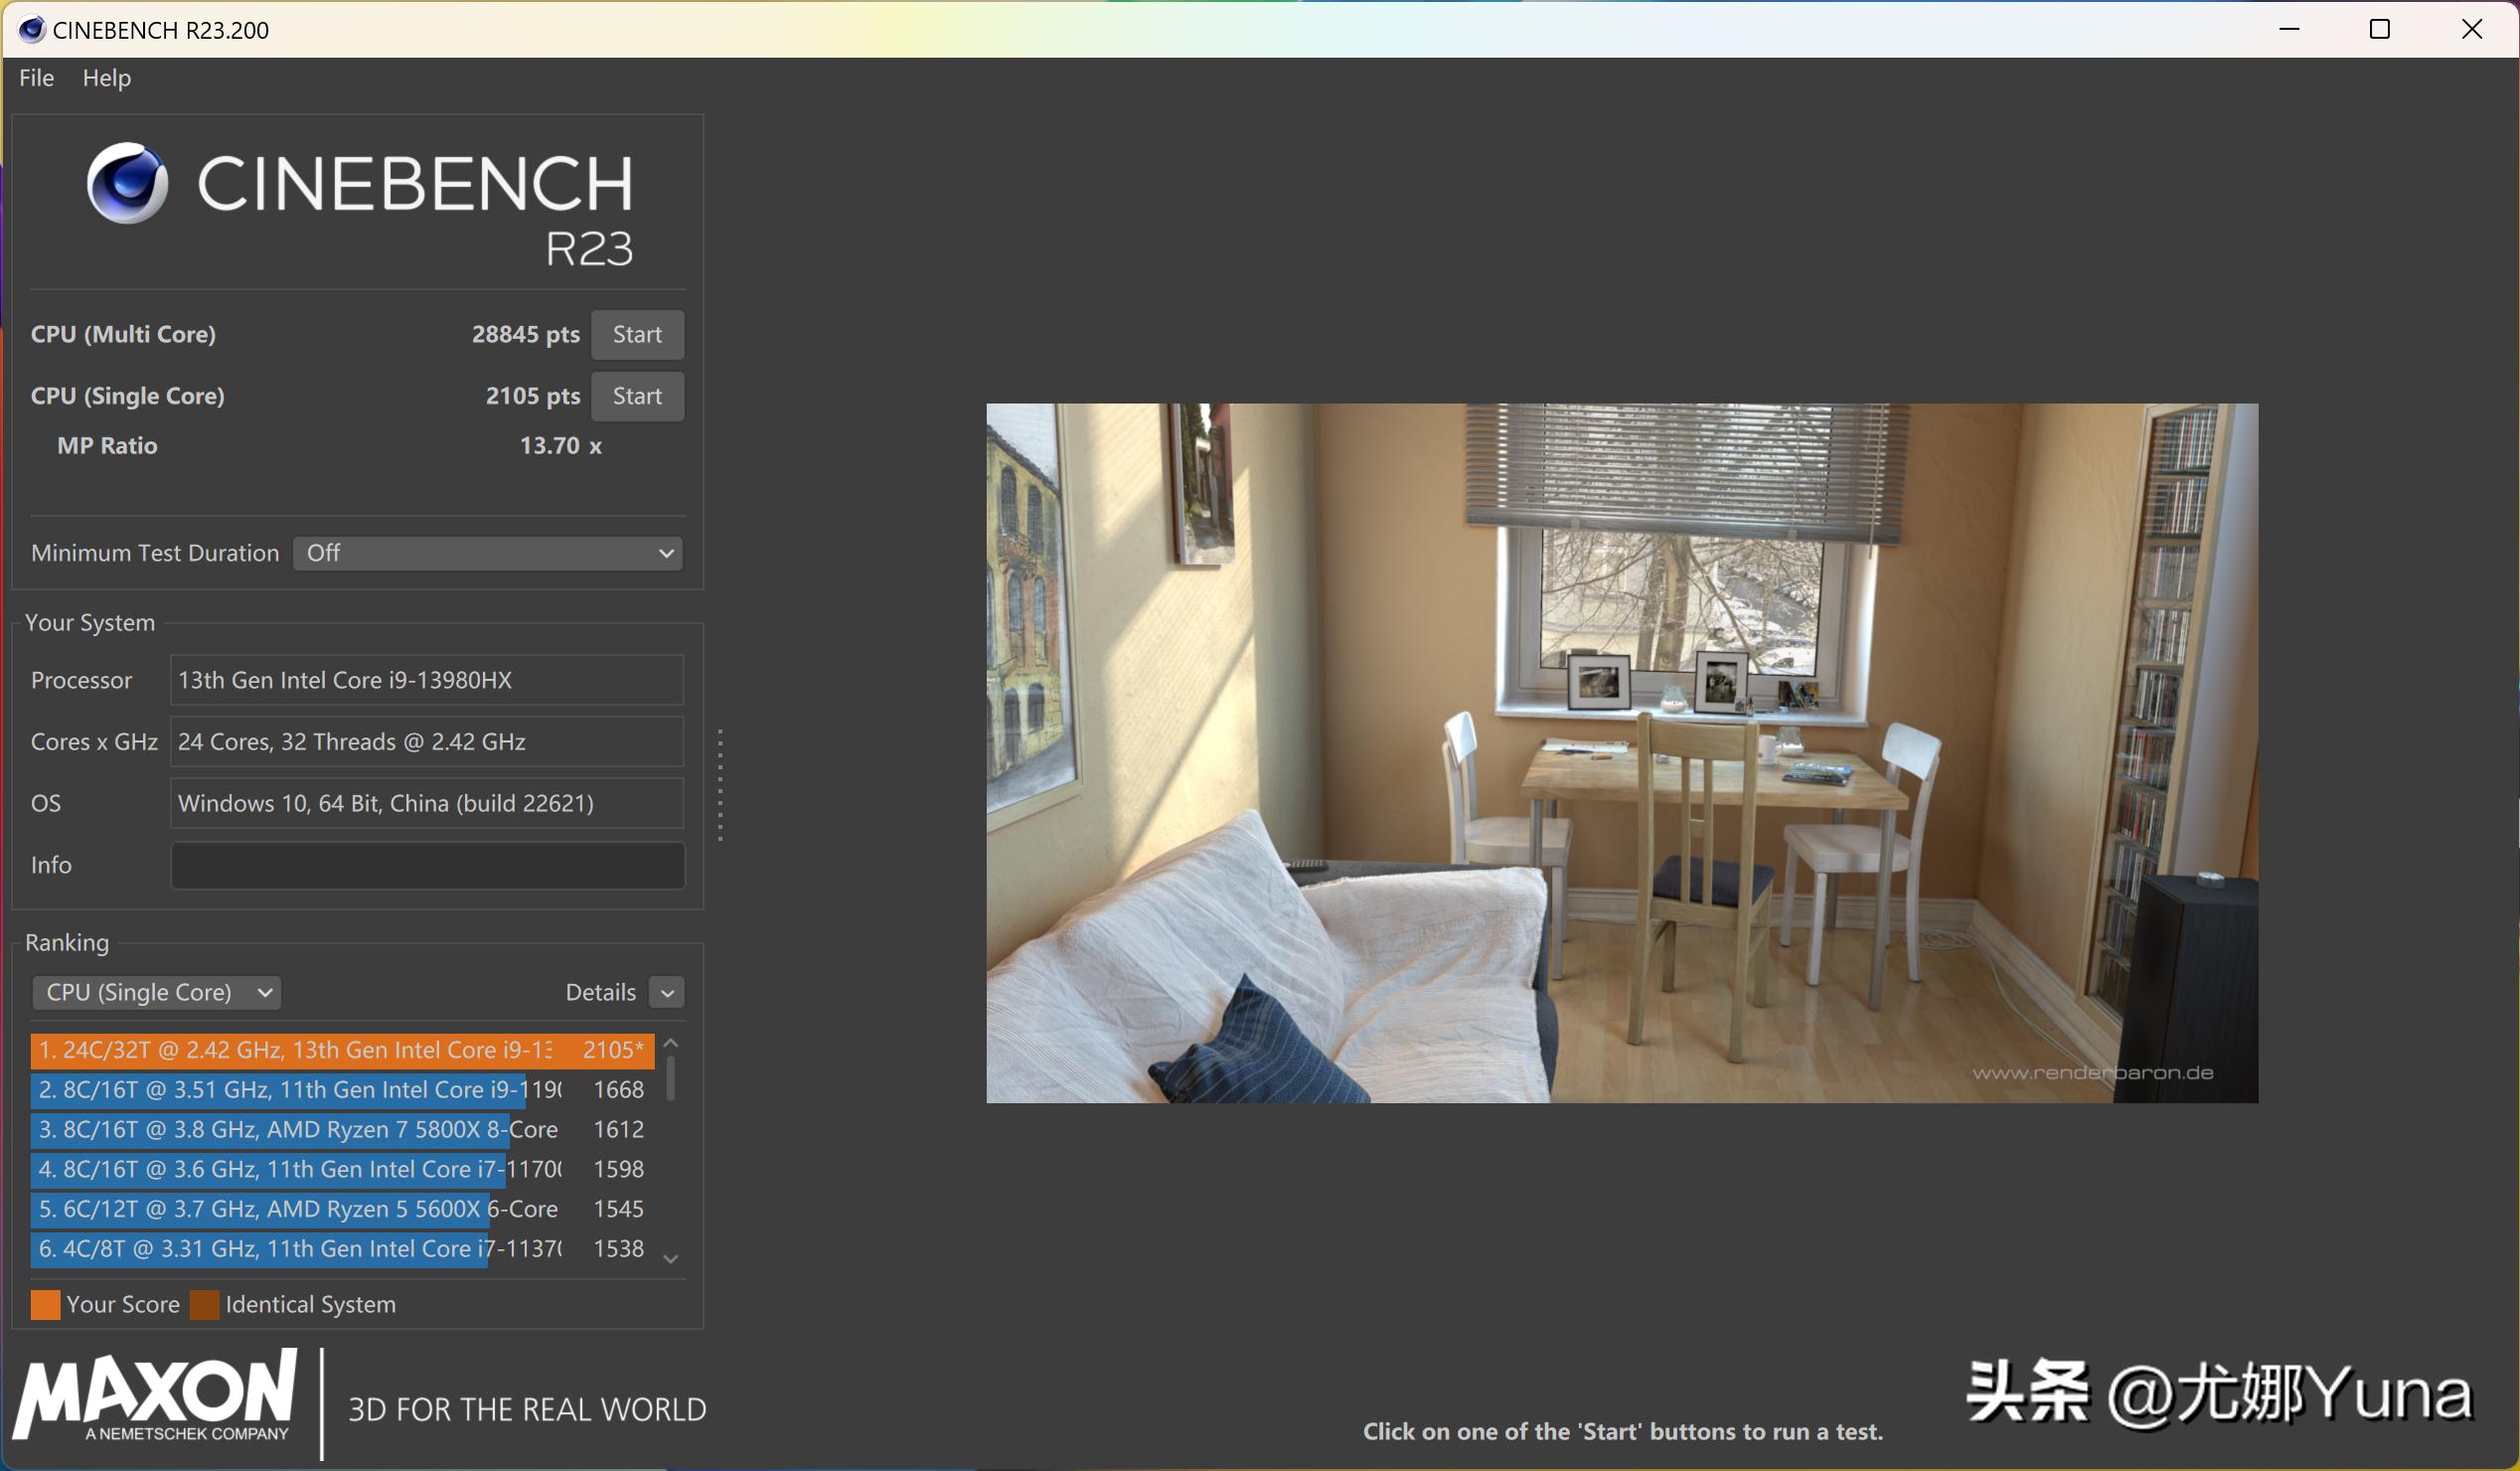Viewport: 2520px width, 1471px height.
Task: Open the Help menu
Action: click(106, 78)
